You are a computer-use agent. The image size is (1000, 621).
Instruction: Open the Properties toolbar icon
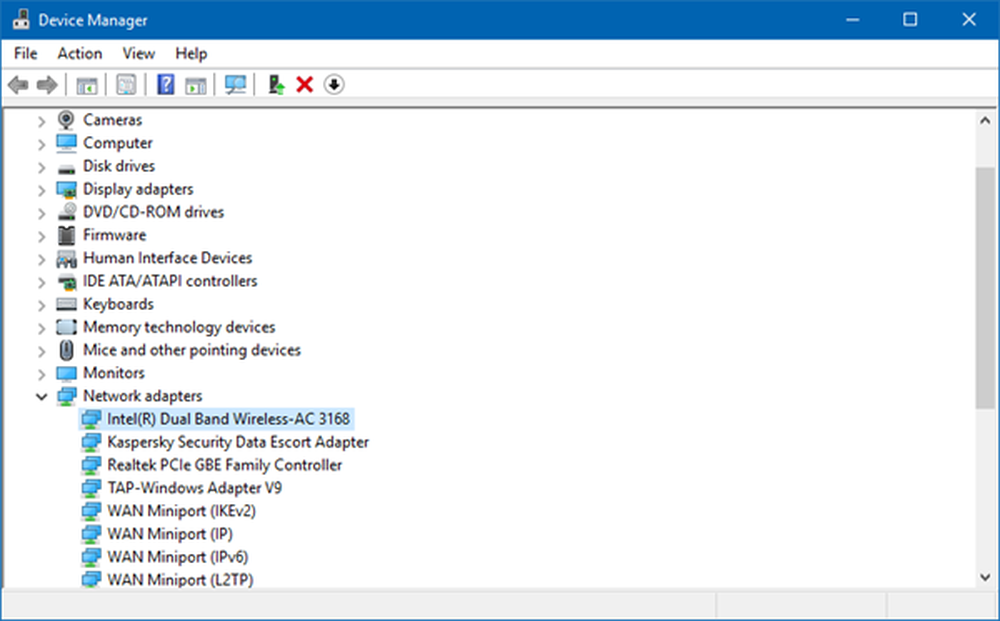pyautogui.click(x=127, y=85)
